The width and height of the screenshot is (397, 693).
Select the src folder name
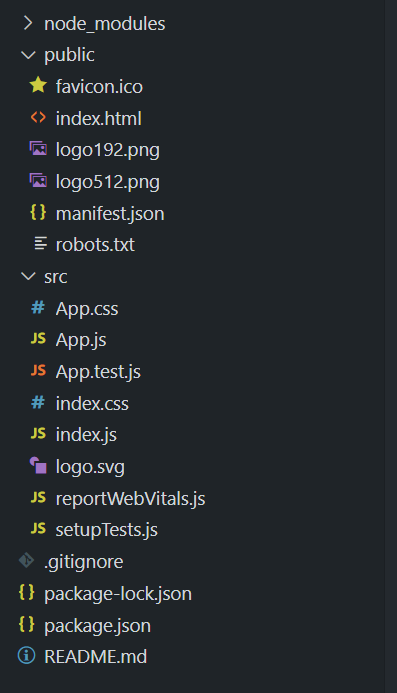point(56,277)
